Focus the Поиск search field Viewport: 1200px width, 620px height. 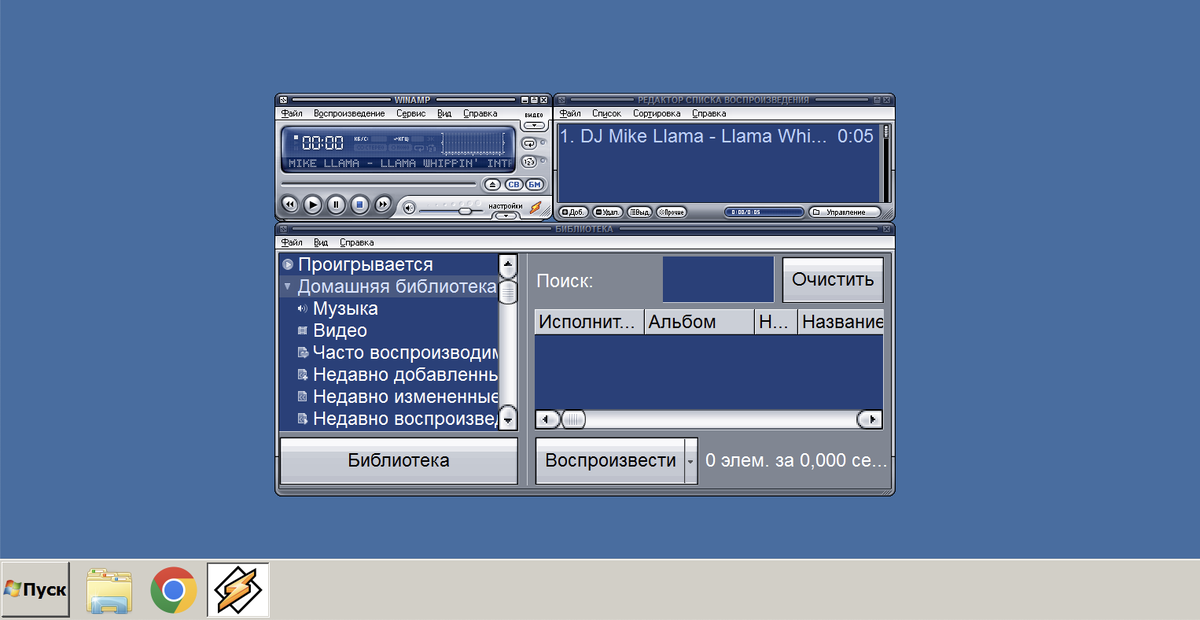[718, 279]
